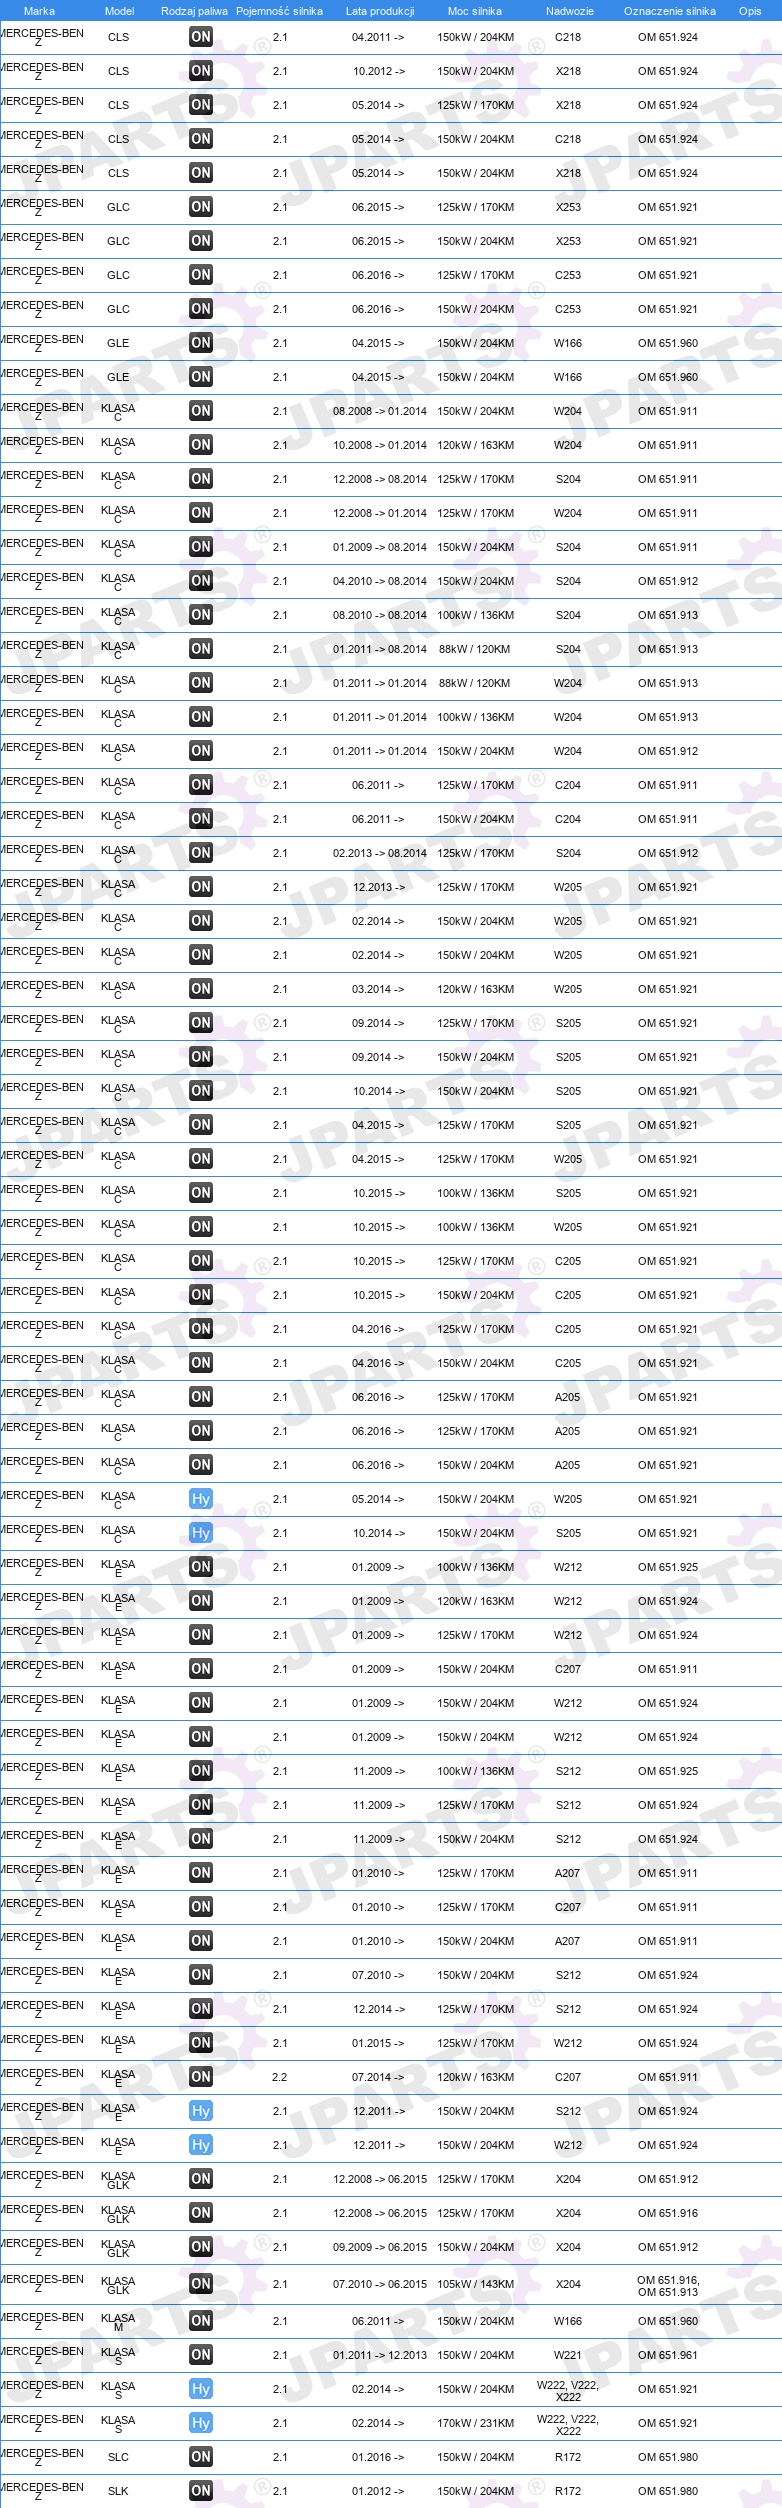This screenshot has height=2508, width=782.
Task: Click the ON badge in the Klasa E 01.2015 W212 row
Action: [201, 2043]
